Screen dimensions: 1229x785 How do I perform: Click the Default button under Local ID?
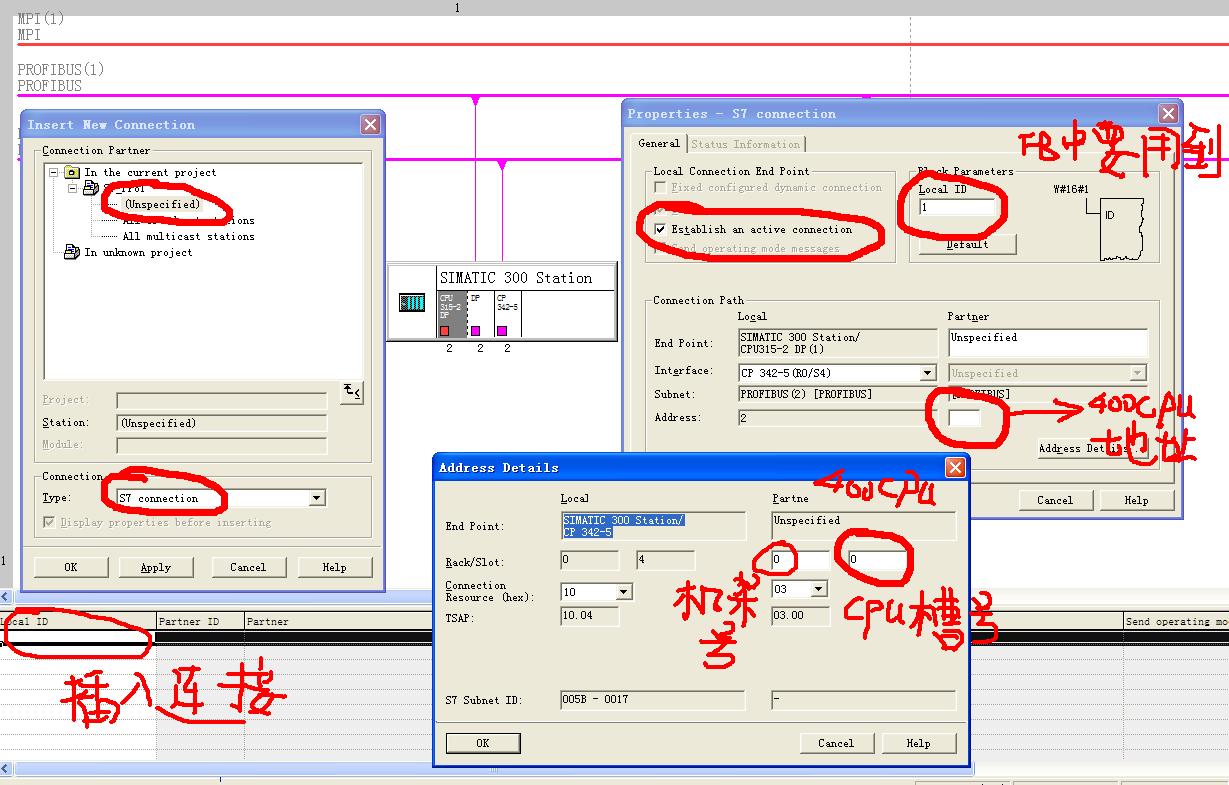coord(968,244)
